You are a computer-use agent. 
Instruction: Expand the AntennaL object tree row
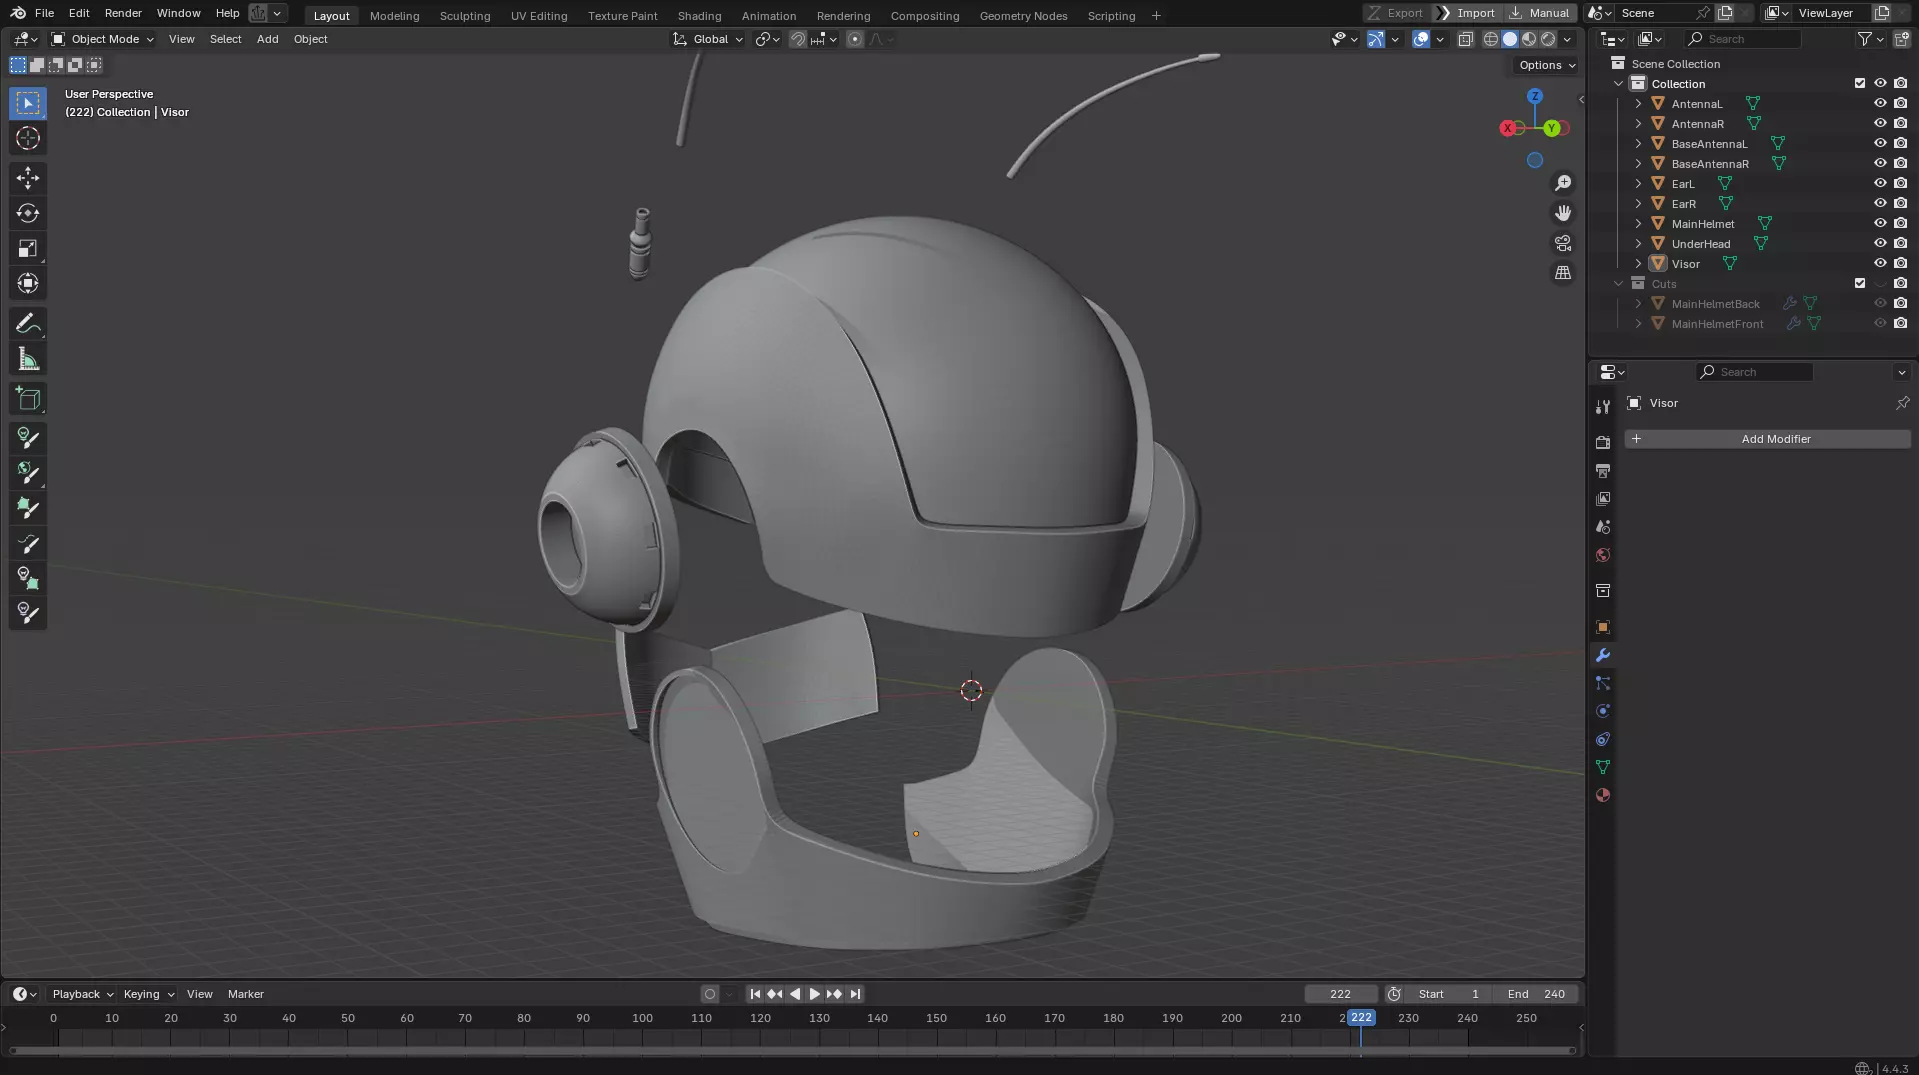coord(1638,103)
